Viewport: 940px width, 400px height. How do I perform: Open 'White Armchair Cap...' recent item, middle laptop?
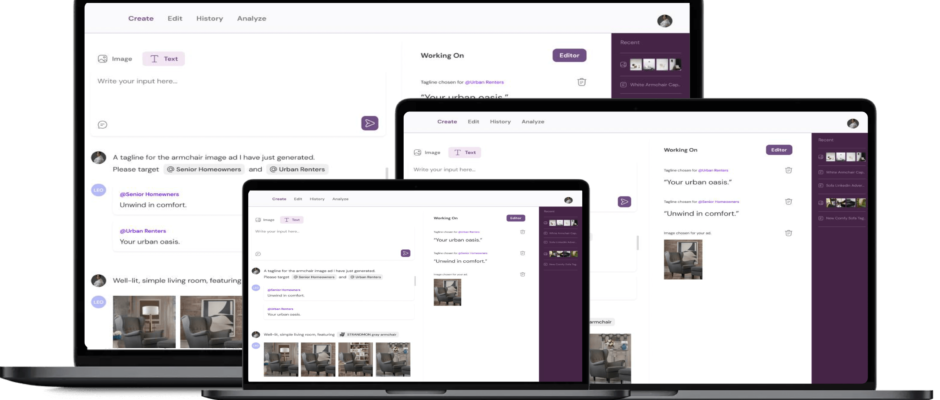pyautogui.click(x=842, y=172)
